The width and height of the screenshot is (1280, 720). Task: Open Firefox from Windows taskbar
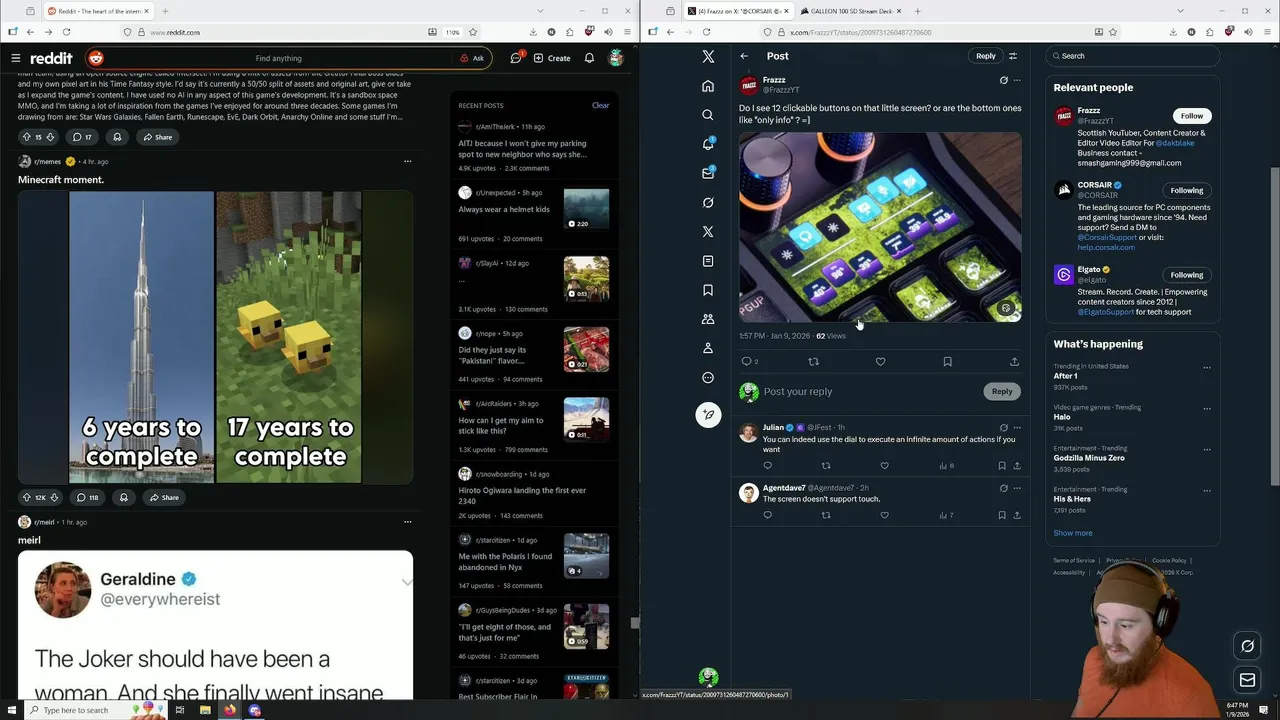230,710
